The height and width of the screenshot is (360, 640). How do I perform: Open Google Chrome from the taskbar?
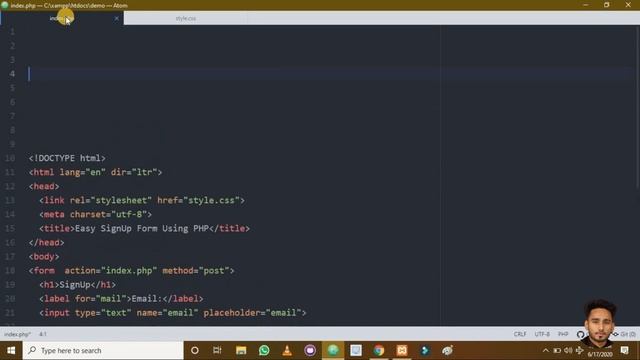click(379, 351)
